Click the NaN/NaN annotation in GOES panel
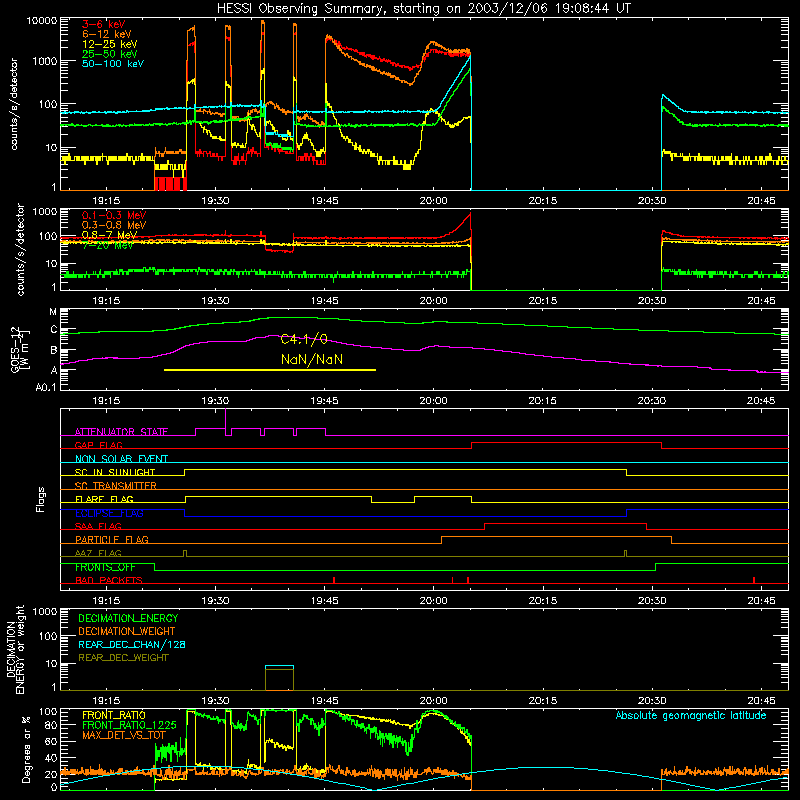The height and width of the screenshot is (800, 800). click(312, 359)
